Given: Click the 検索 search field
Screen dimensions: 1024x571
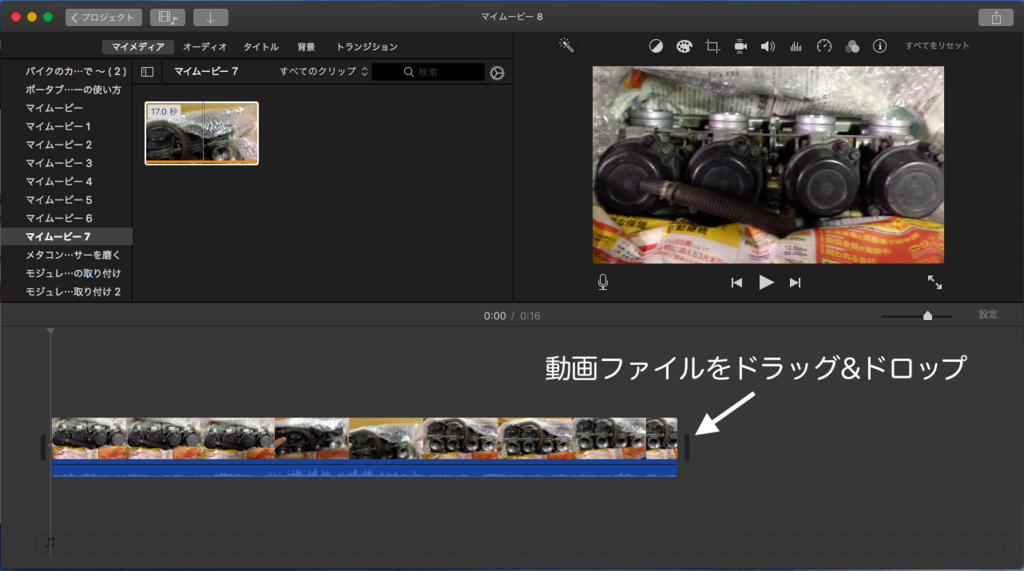Looking at the screenshot, I should pos(428,72).
